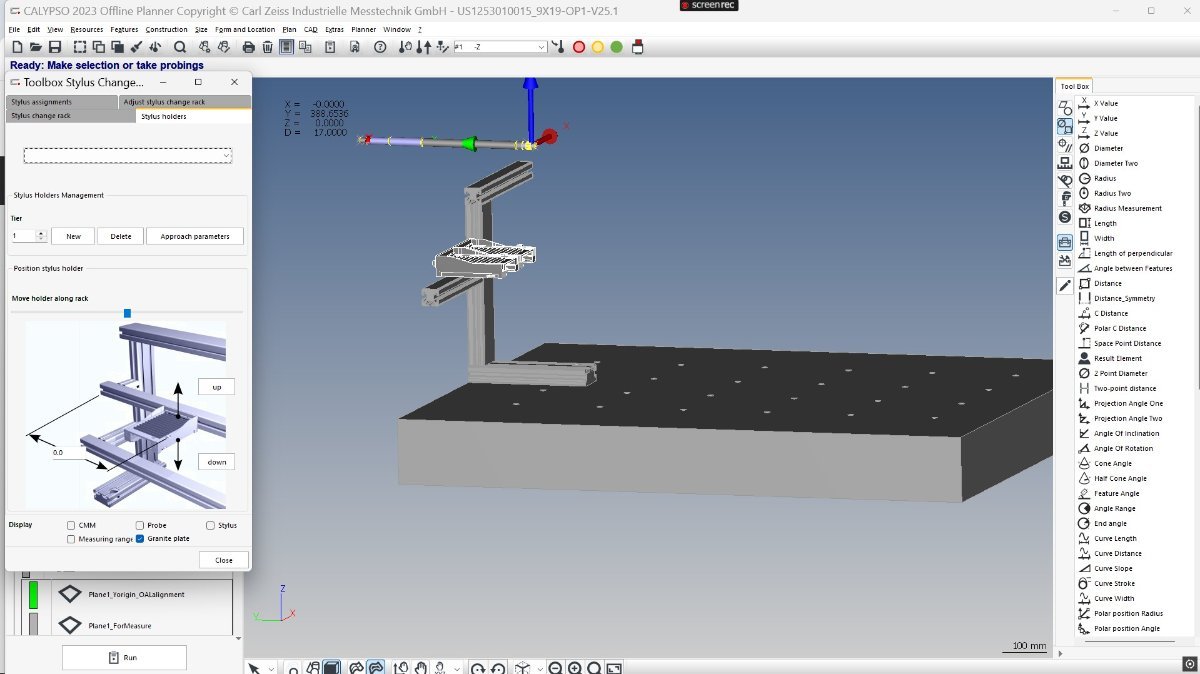Click the Tier number spinner arrows
1200x674 pixels.
coord(41,236)
